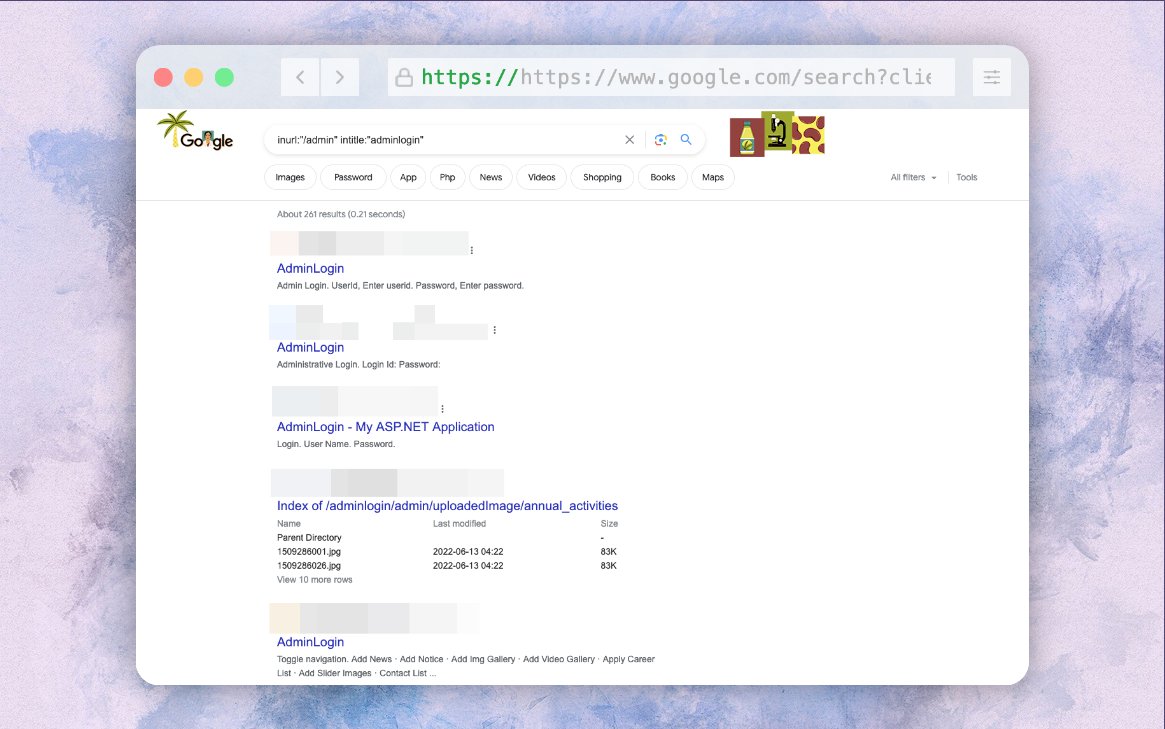Filter results by Images
Viewport: 1165px width, 729px height.
click(291, 178)
